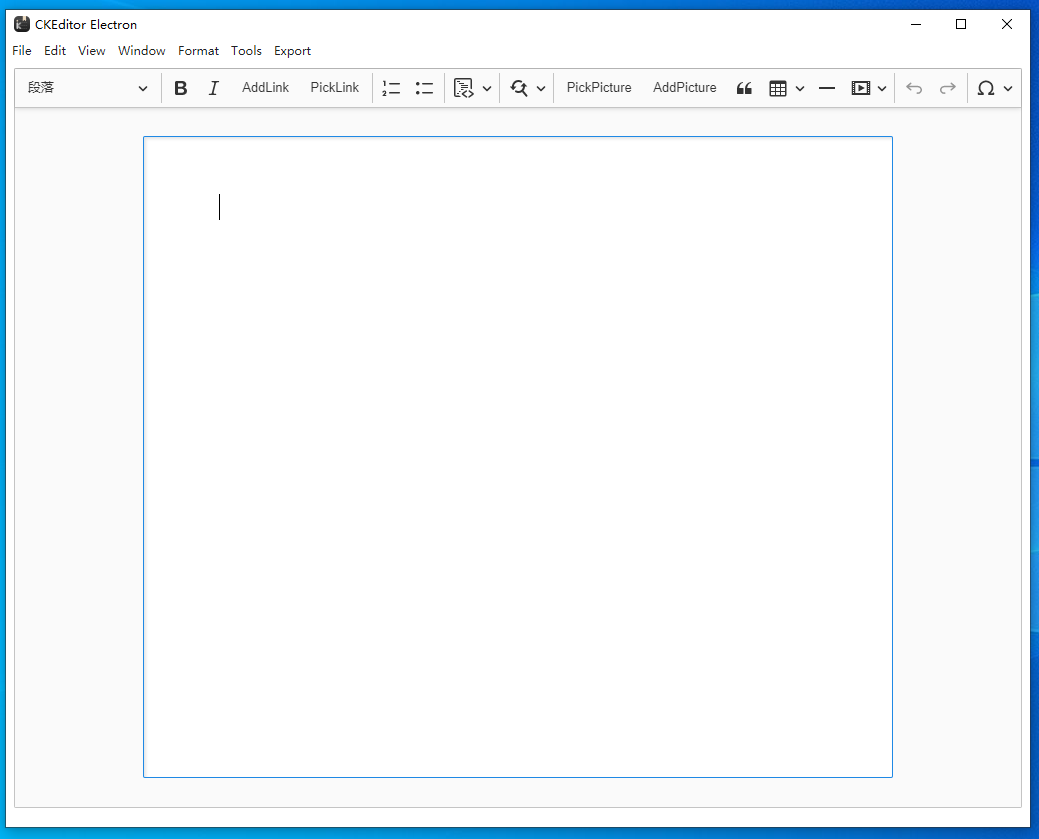This screenshot has height=839, width=1039.
Task: Insert a table
Action: [779, 88]
